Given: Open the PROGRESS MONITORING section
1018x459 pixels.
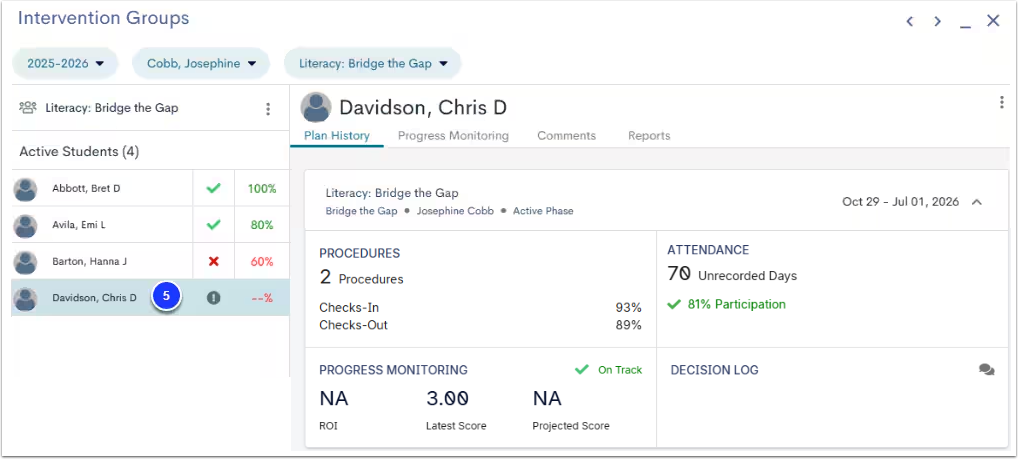Looking at the screenshot, I should coord(393,370).
